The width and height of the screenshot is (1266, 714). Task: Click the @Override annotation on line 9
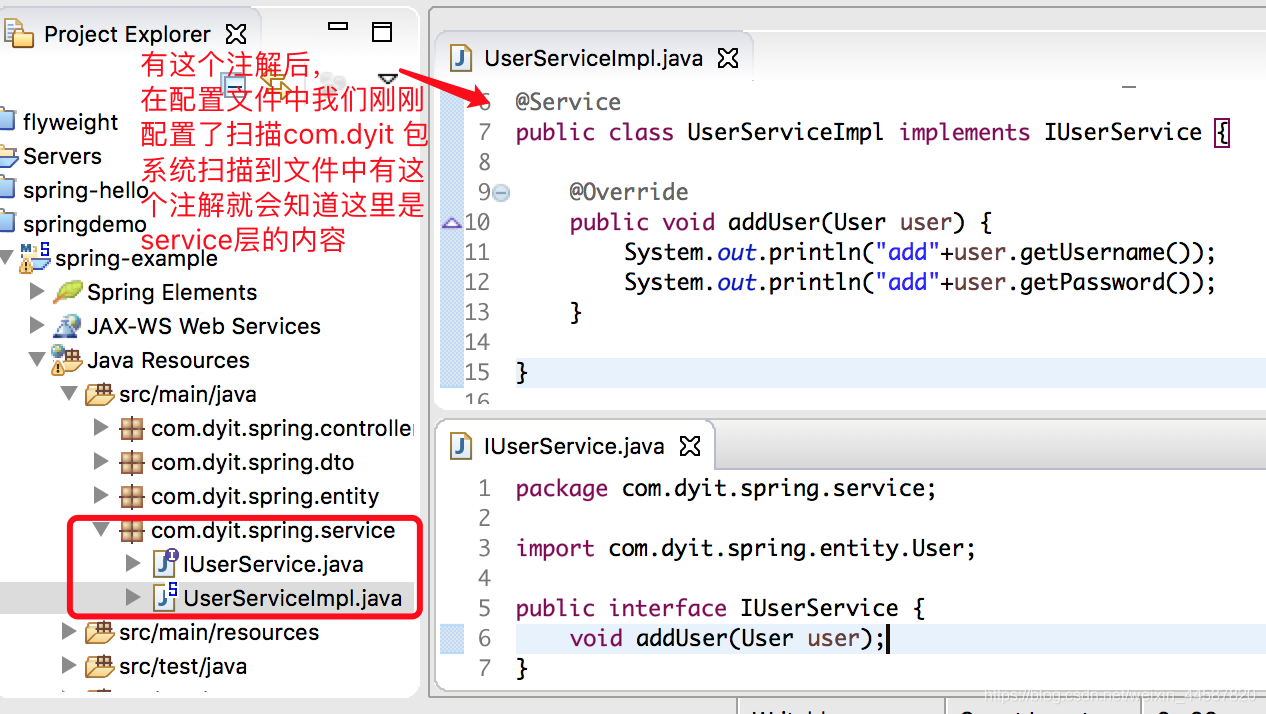click(x=629, y=192)
